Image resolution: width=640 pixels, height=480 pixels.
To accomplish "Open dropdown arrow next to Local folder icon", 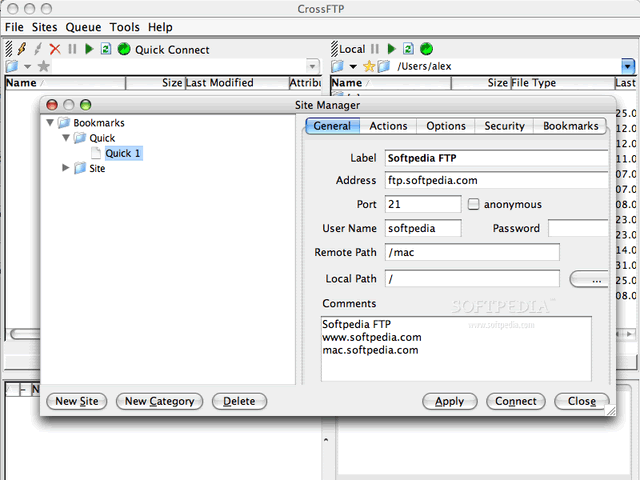I will pyautogui.click(x=353, y=67).
